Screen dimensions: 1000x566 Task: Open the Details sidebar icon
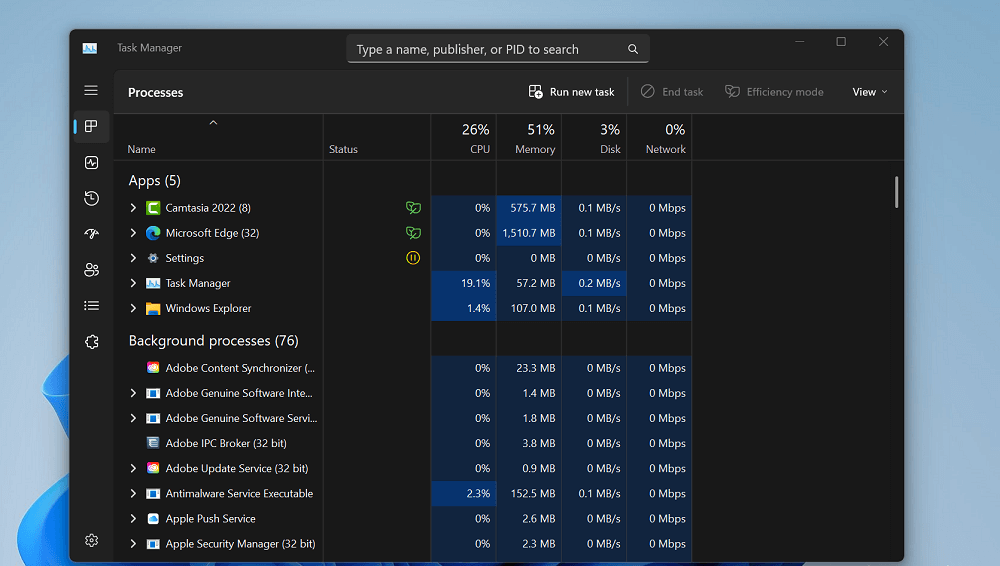91,306
